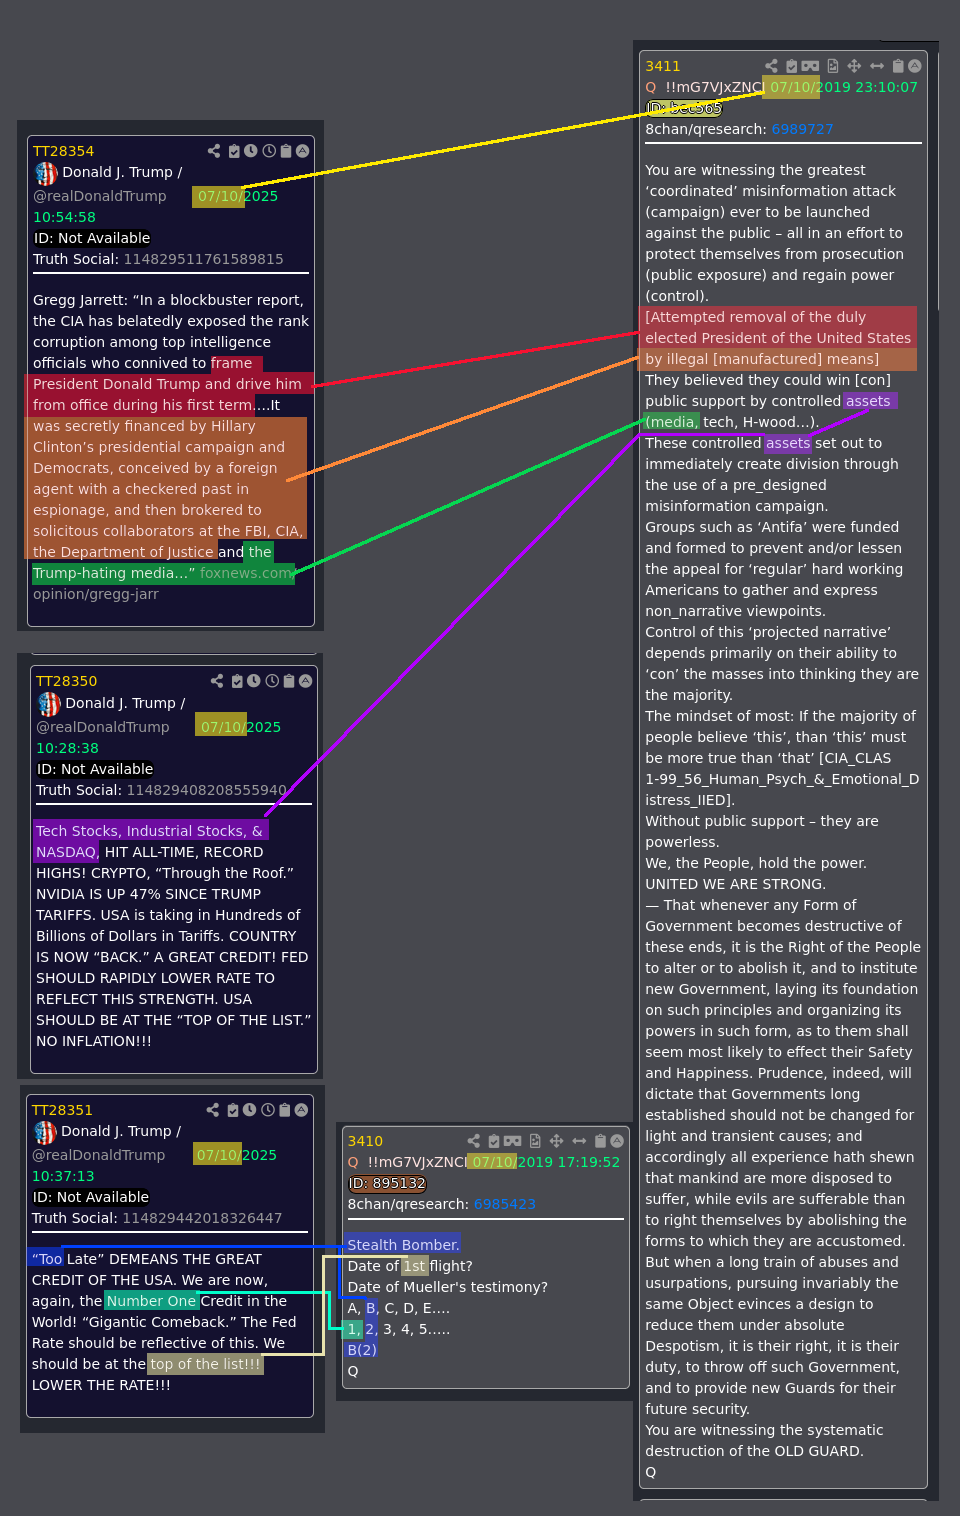Click clipboard-check icon on post 3410
Image resolution: width=960 pixels, height=1516 pixels.
494,1141
